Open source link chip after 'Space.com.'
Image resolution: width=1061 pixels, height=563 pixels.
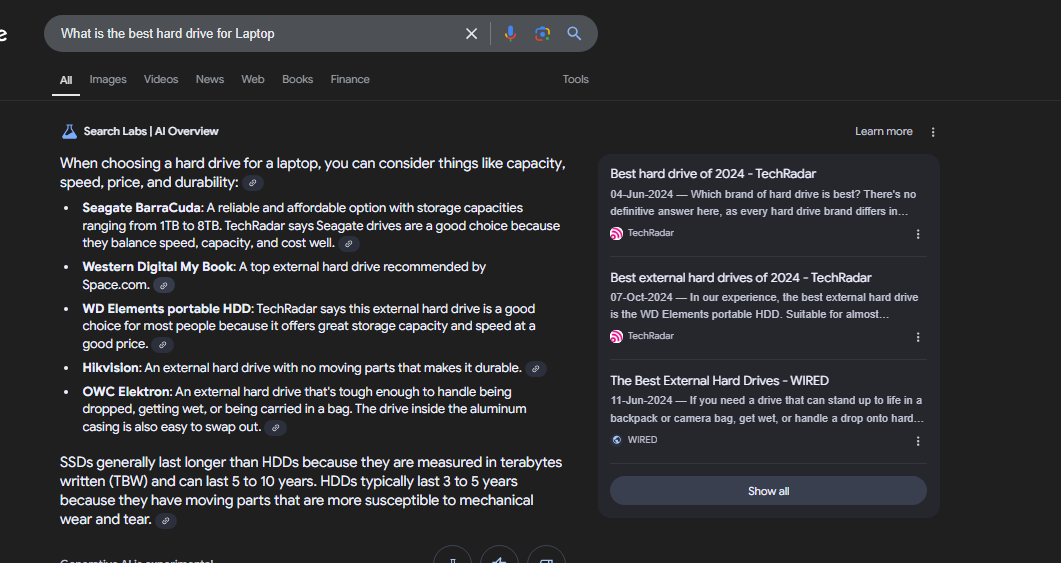(x=163, y=286)
